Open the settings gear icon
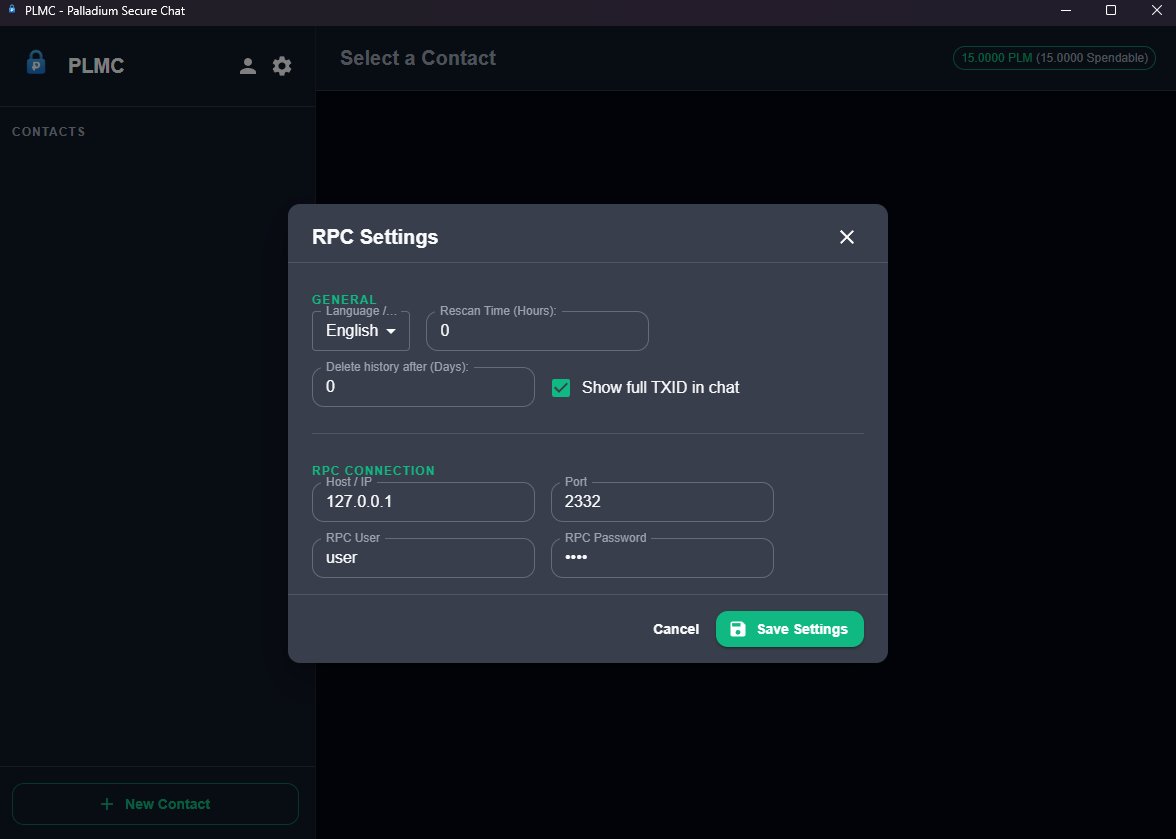This screenshot has width=1176, height=839. (281, 65)
